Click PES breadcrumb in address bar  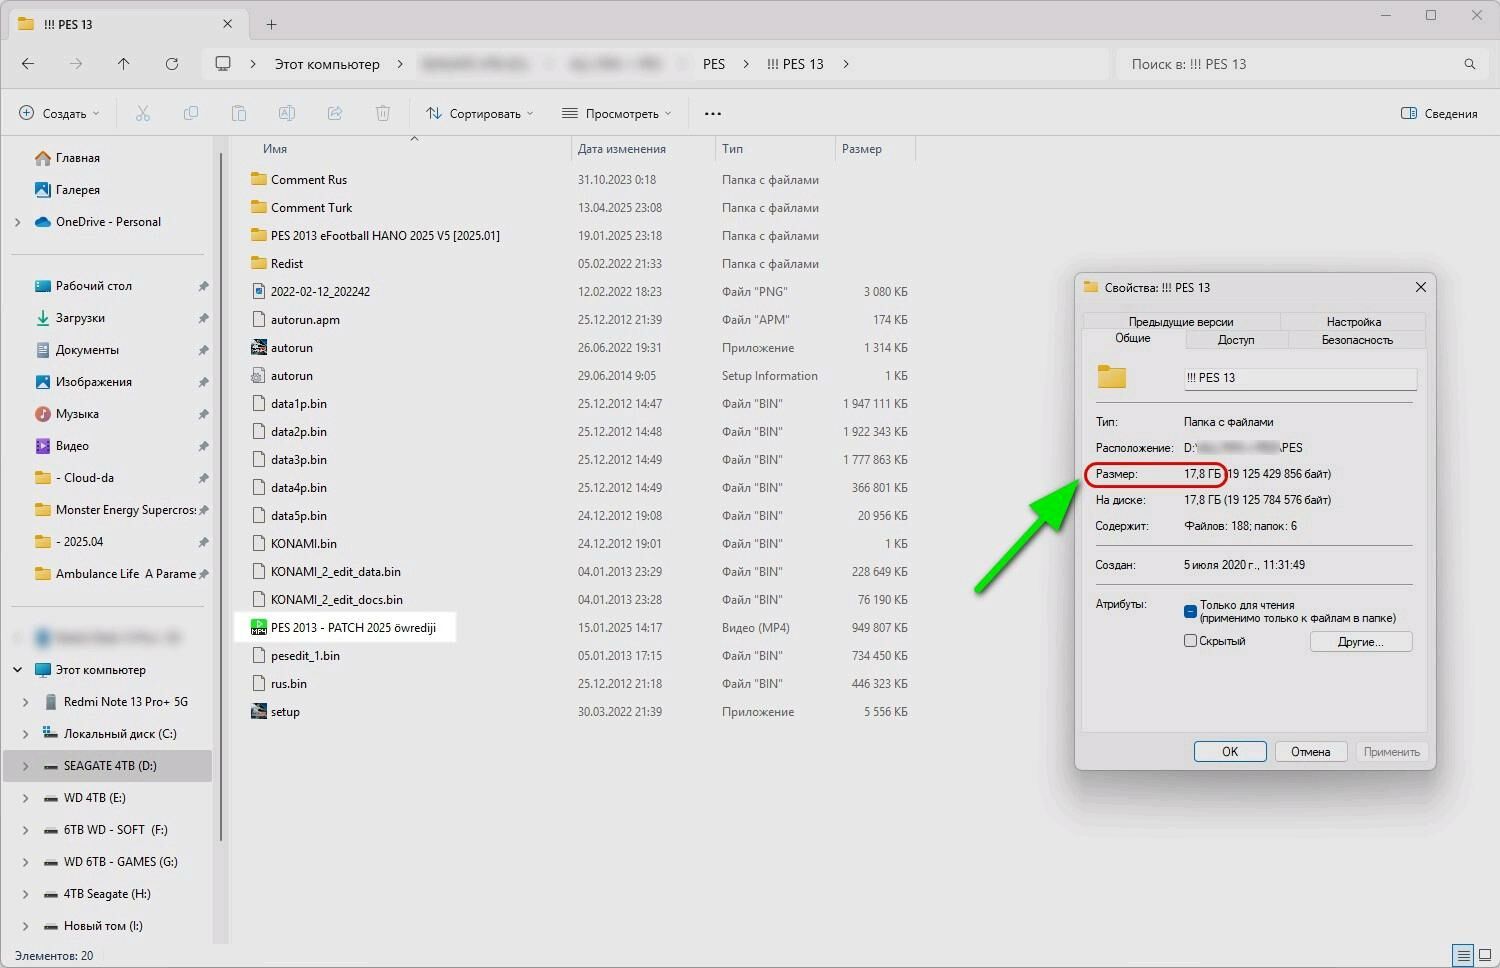[714, 64]
